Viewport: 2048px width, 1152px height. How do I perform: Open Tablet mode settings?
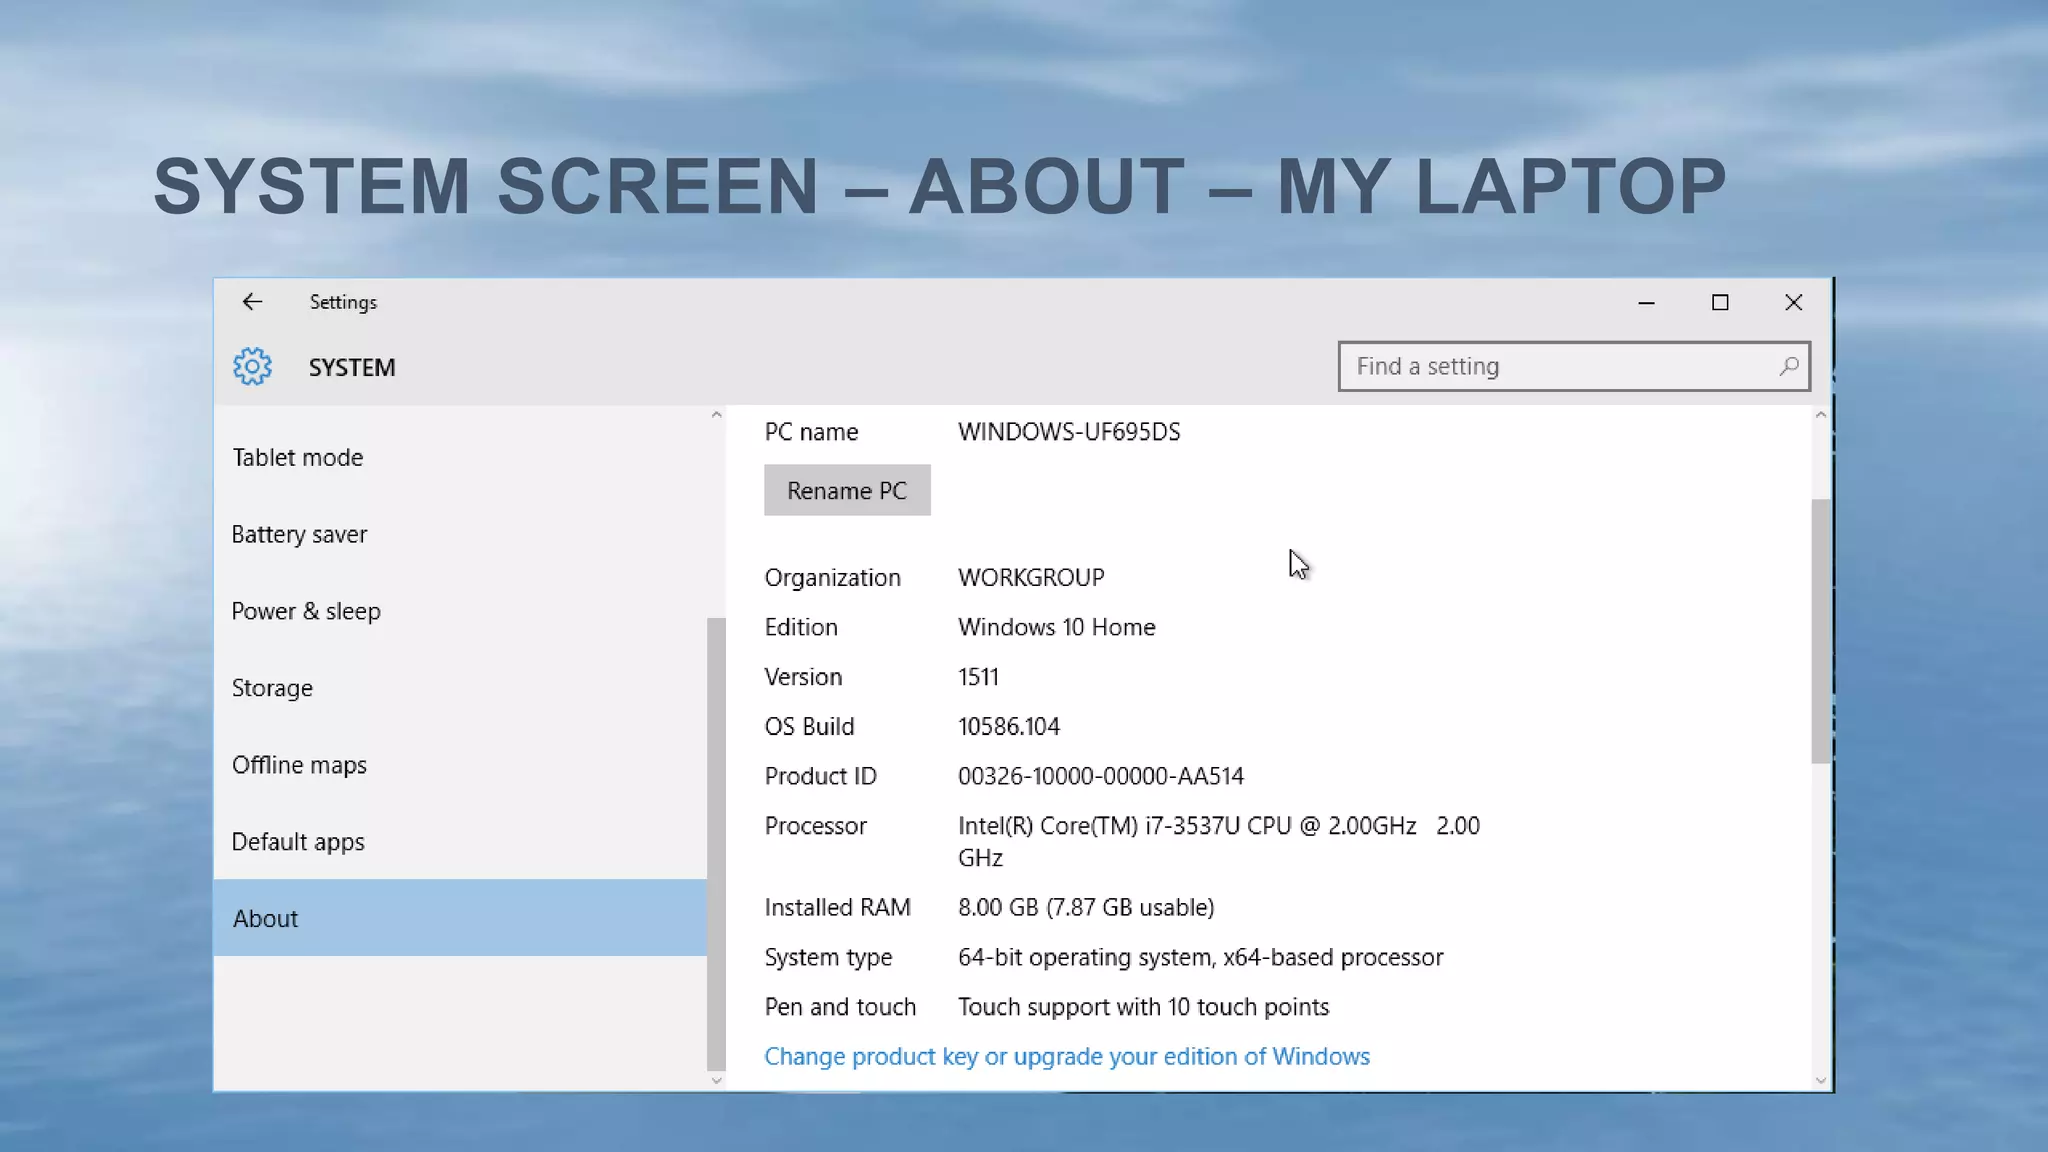[x=460, y=457]
